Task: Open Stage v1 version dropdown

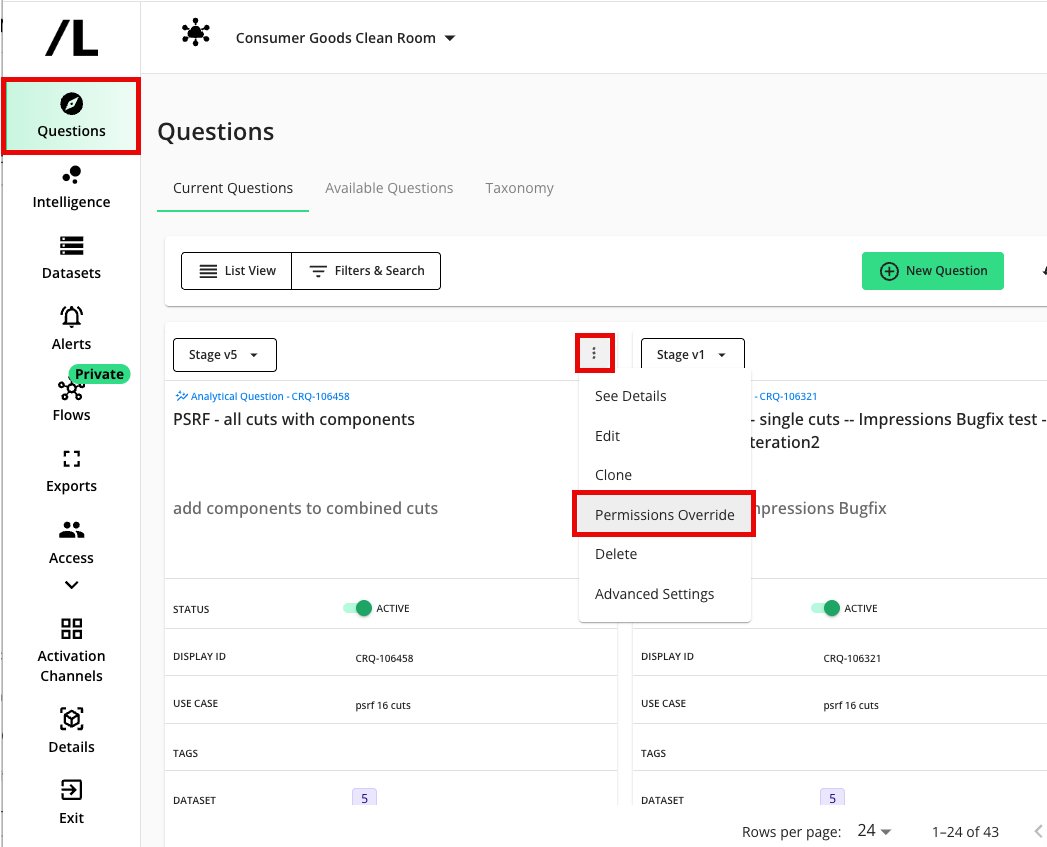Action: (x=692, y=355)
